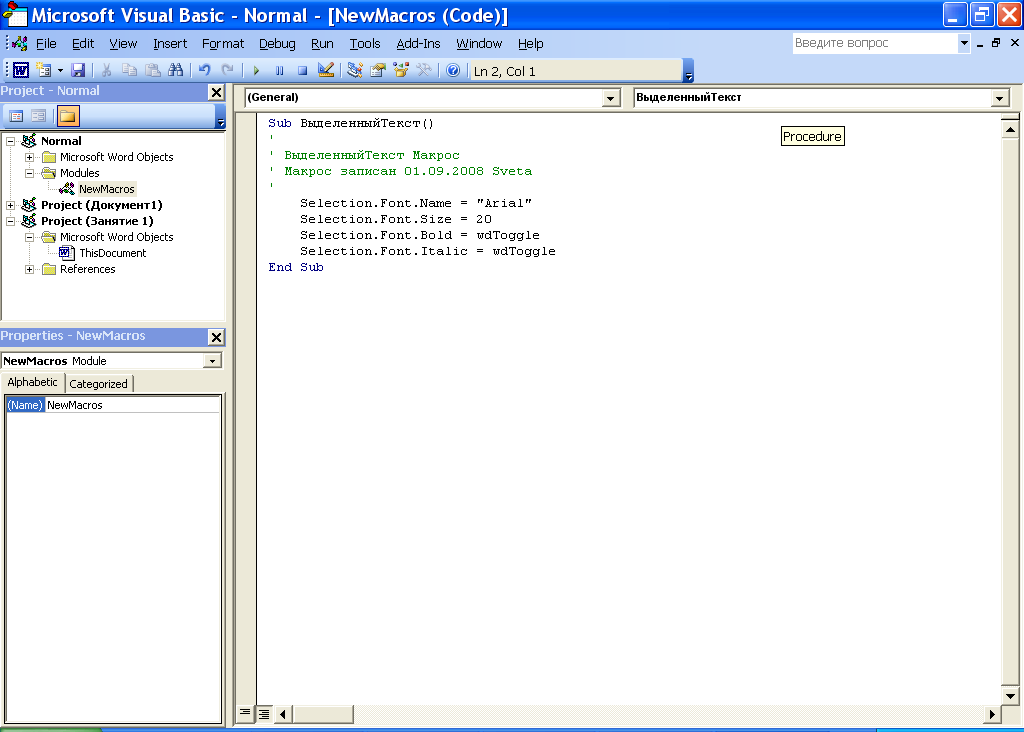The image size is (1024, 732).
Task: Save Normal with the floppy disk icon
Action: coord(78,70)
